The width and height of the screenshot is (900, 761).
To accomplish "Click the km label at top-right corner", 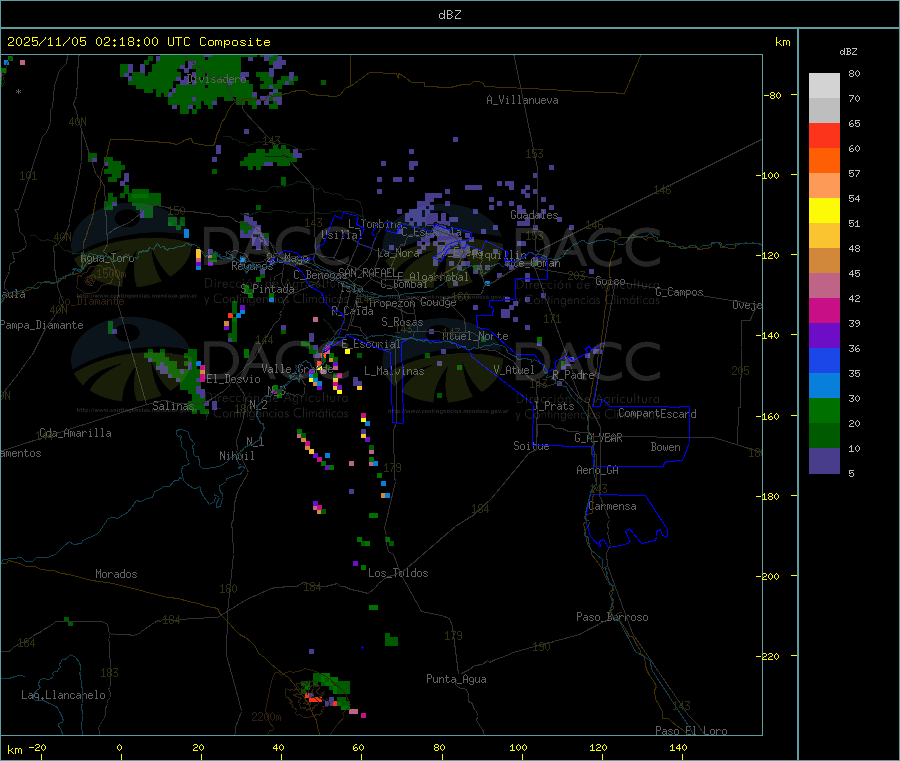I will 782,42.
